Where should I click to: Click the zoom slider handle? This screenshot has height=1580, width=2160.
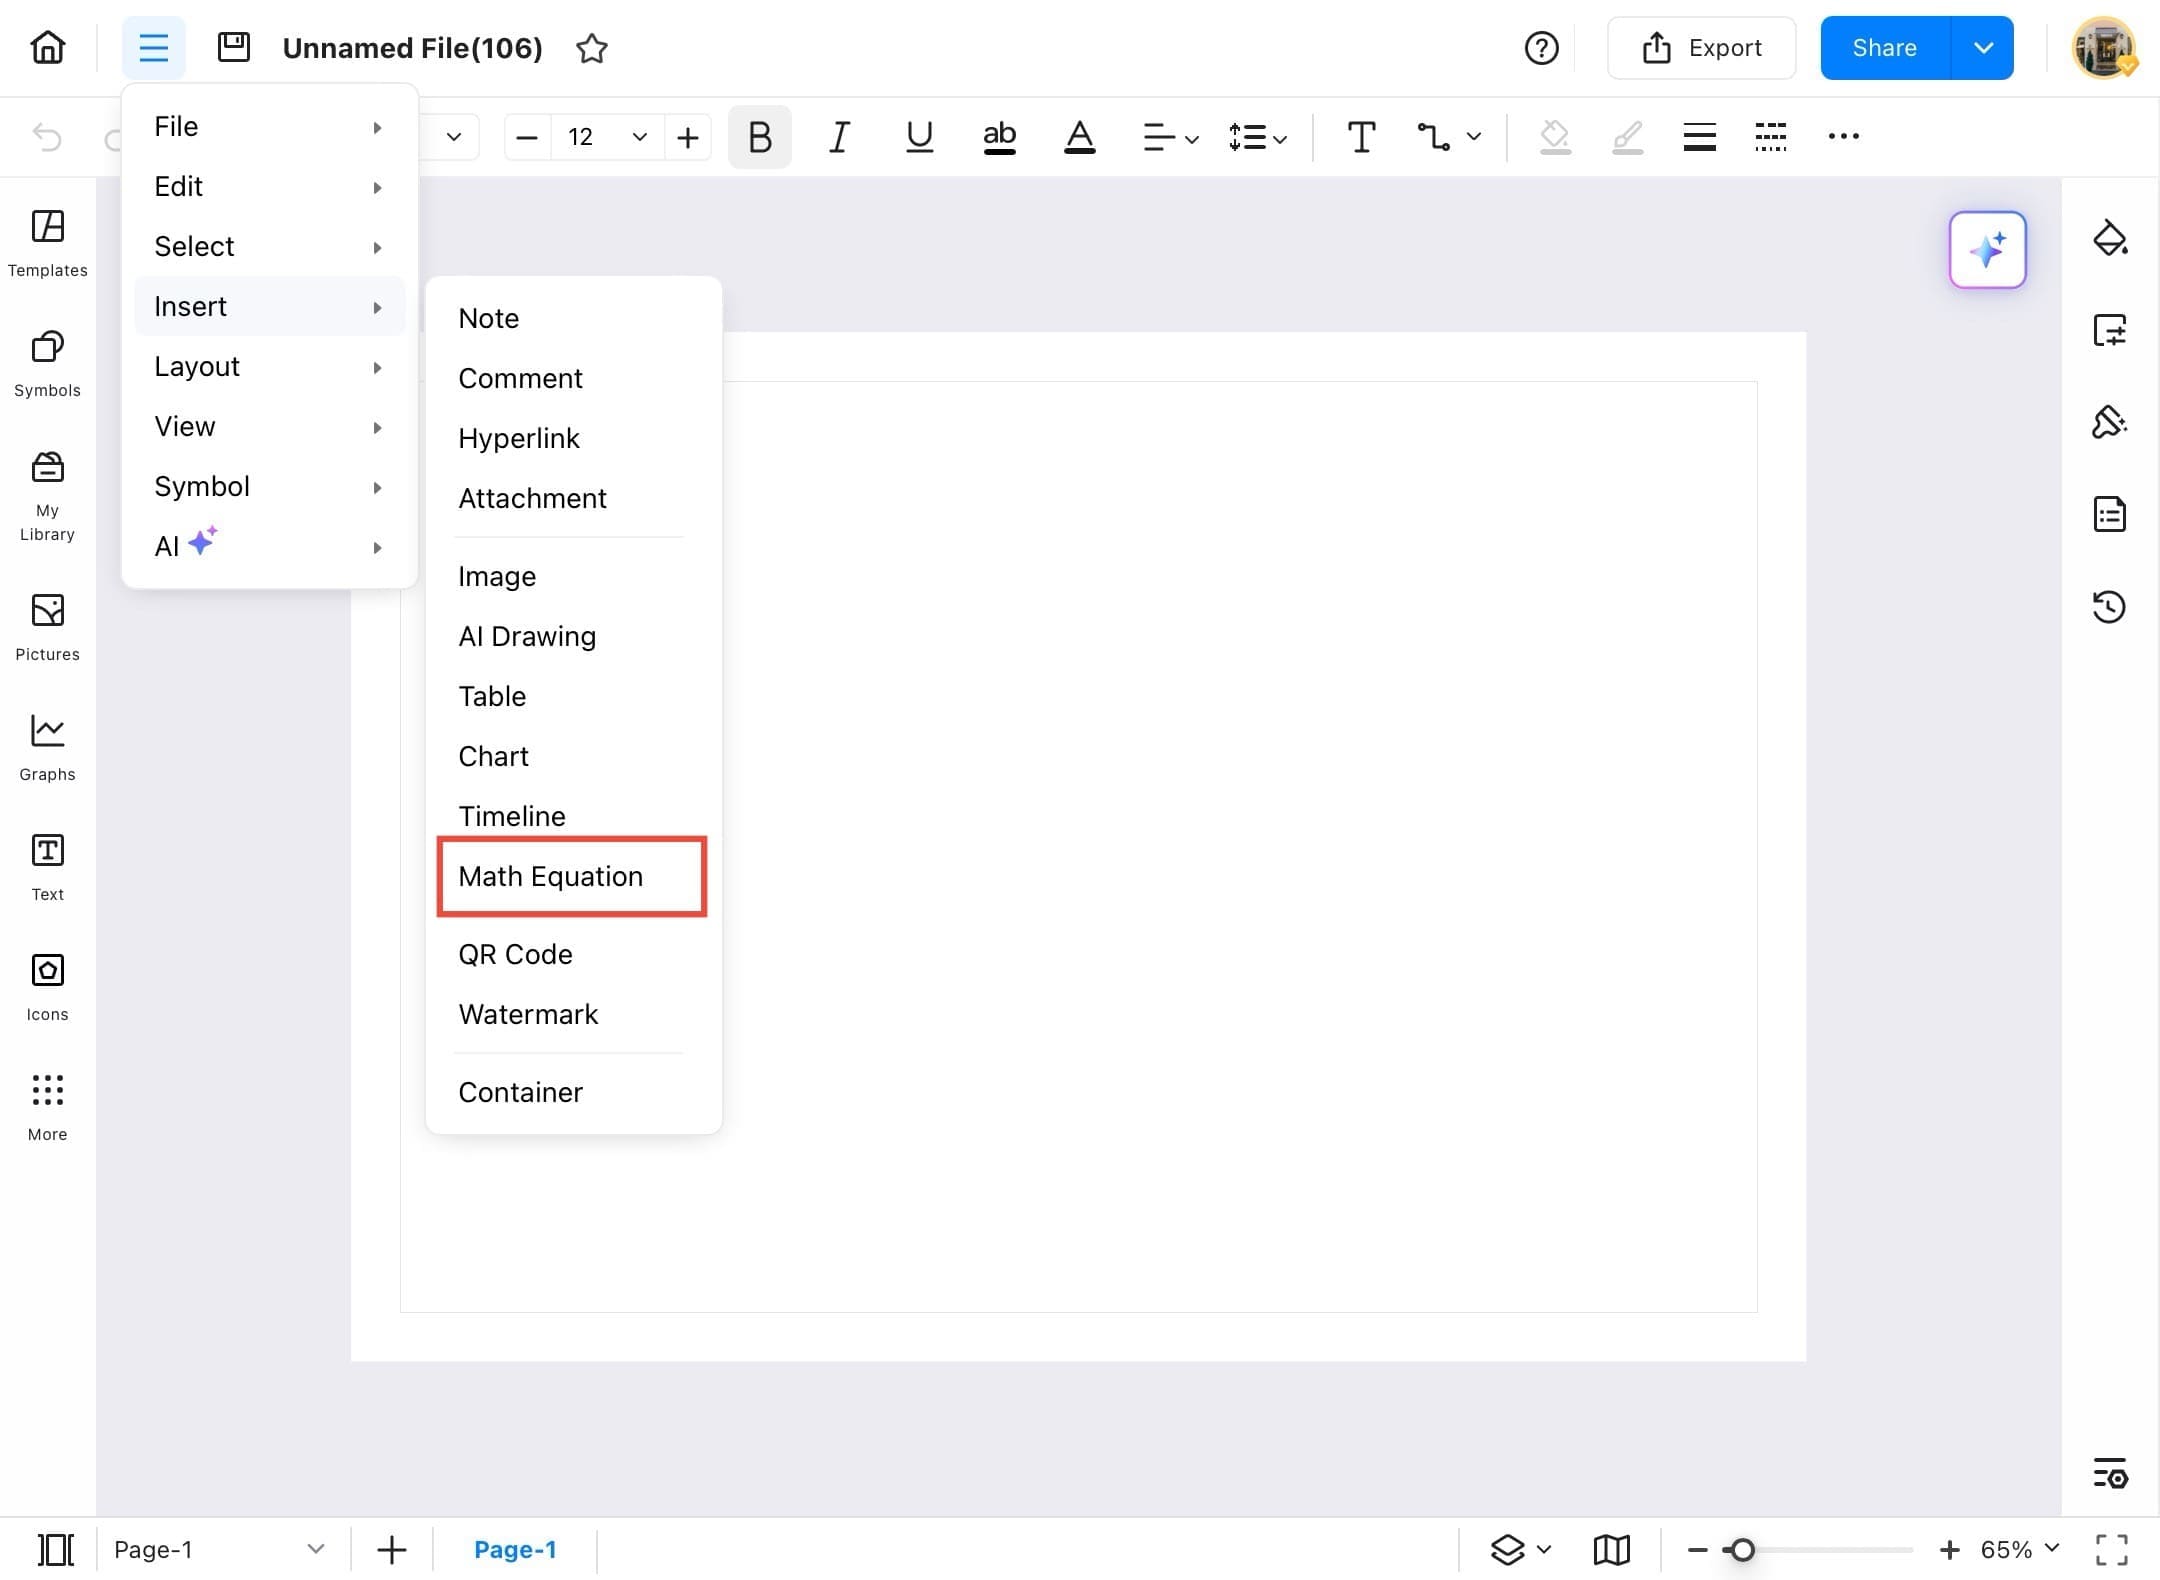click(1742, 1549)
